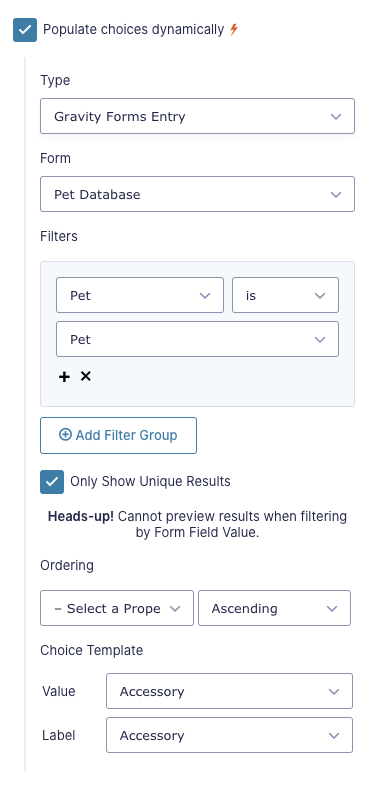Click chevron in Value Accessory dropdown
Image resolution: width=367 pixels, height=787 pixels.
point(334,692)
